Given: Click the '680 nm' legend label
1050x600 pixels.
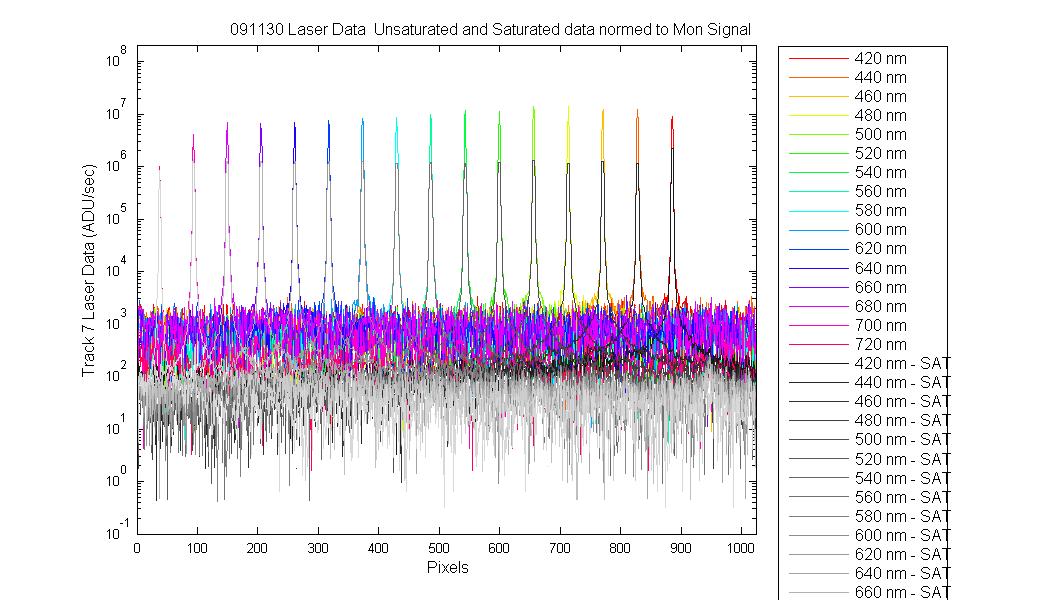Looking at the screenshot, I should click(x=880, y=307).
